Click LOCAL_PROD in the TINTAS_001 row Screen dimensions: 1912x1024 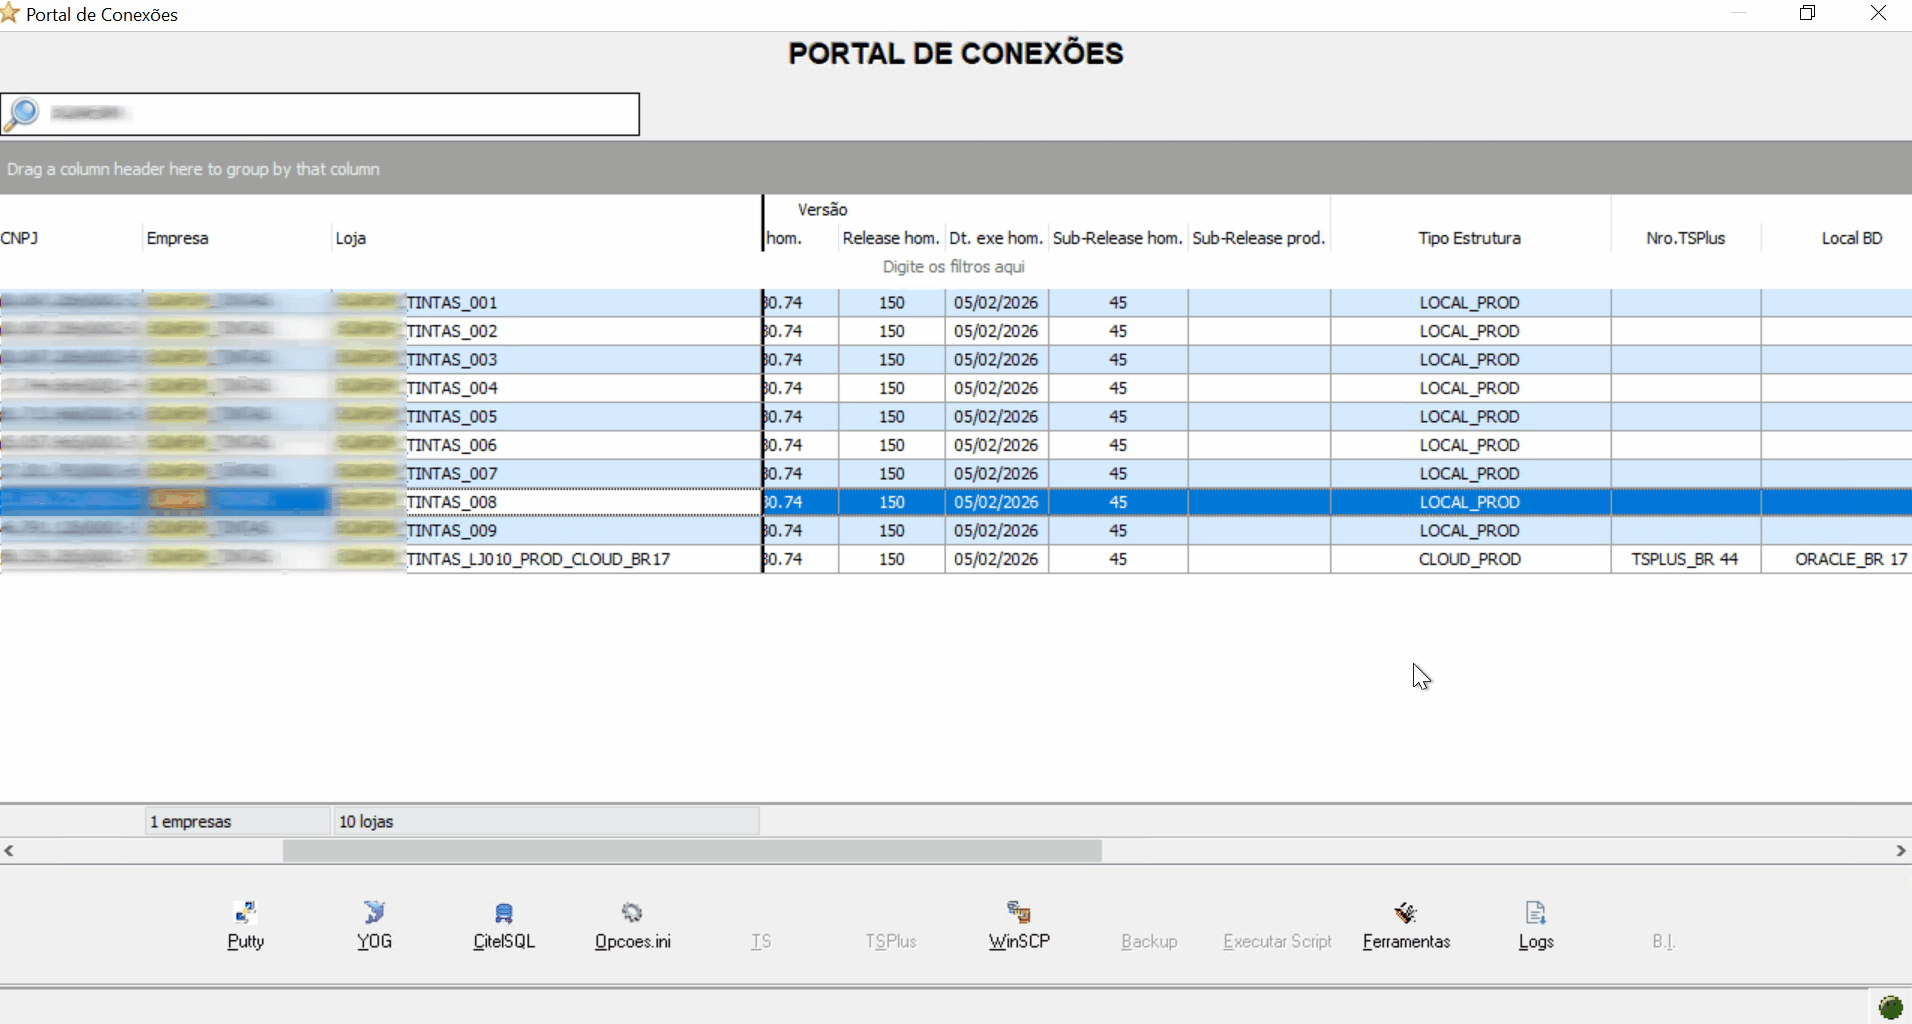click(x=1470, y=303)
